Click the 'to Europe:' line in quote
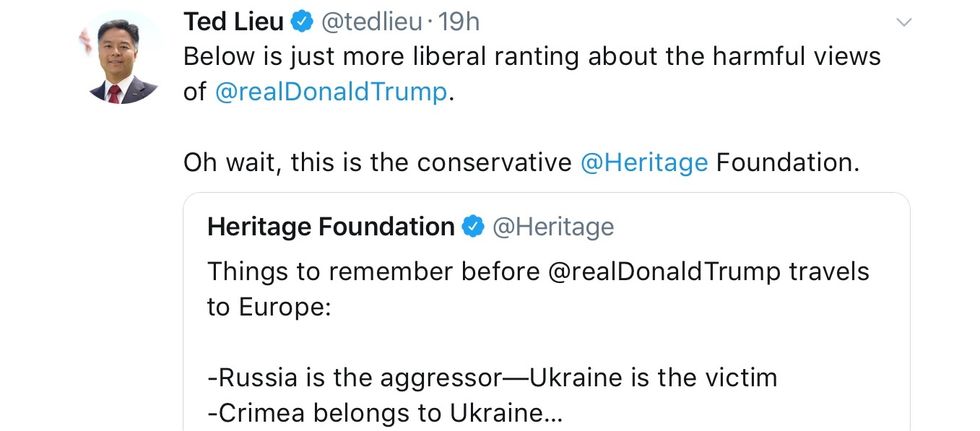This screenshot has width=980, height=431. click(x=267, y=307)
